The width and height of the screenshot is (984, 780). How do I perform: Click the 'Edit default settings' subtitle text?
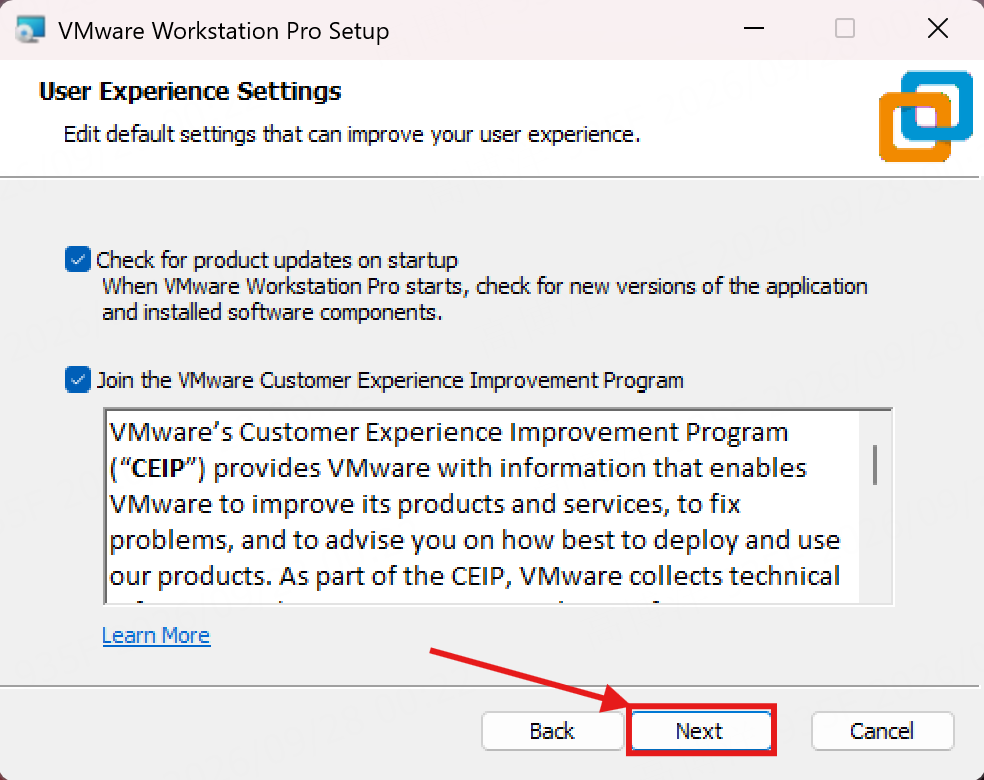point(352,134)
